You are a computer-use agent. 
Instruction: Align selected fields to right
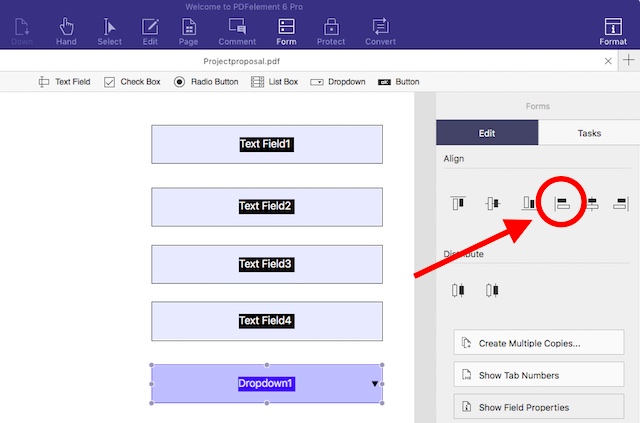point(620,203)
